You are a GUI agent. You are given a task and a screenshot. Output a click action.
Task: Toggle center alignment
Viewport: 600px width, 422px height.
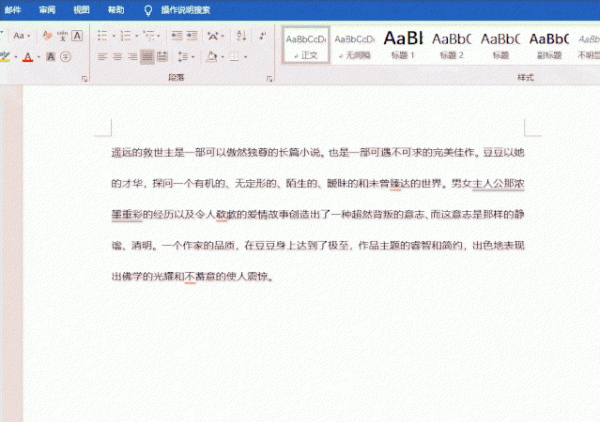(x=117, y=57)
